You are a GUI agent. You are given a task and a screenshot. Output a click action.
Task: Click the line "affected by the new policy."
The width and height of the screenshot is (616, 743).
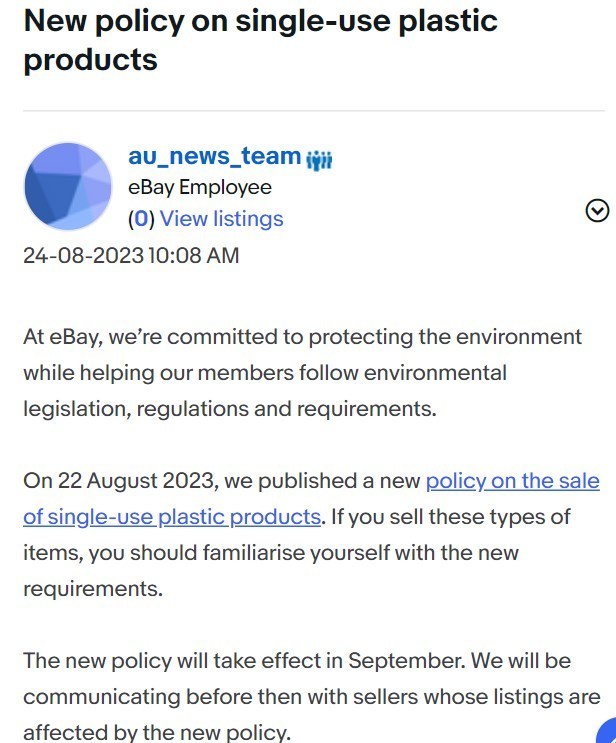[x=157, y=732]
